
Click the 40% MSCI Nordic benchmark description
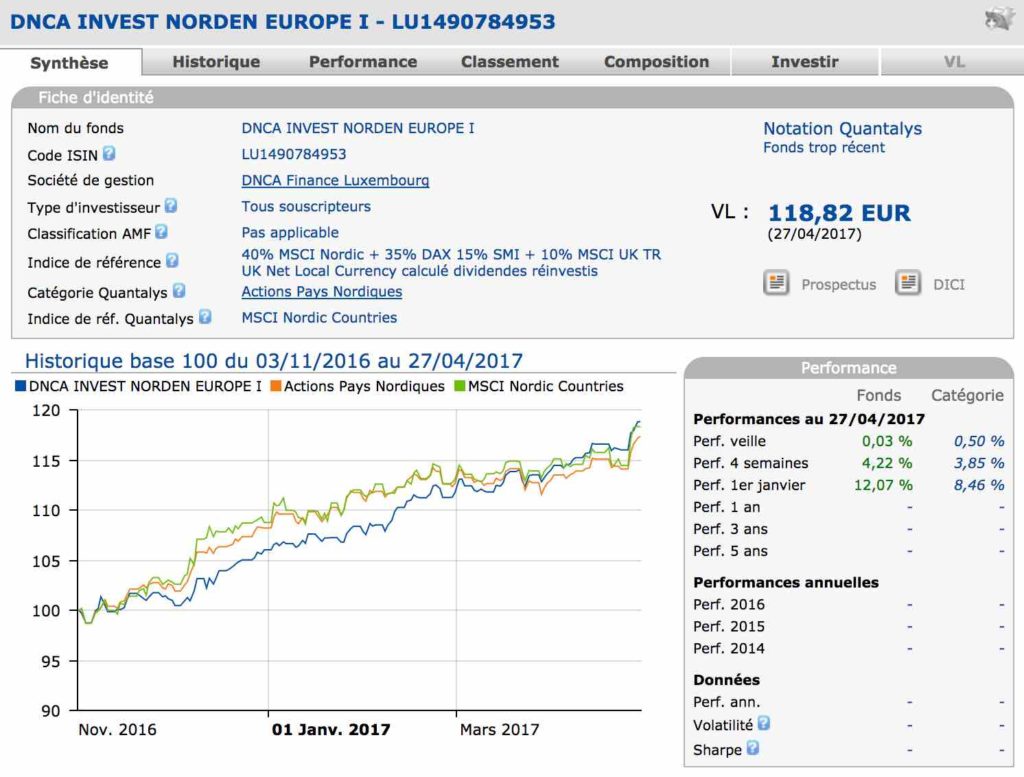pyautogui.click(x=451, y=262)
